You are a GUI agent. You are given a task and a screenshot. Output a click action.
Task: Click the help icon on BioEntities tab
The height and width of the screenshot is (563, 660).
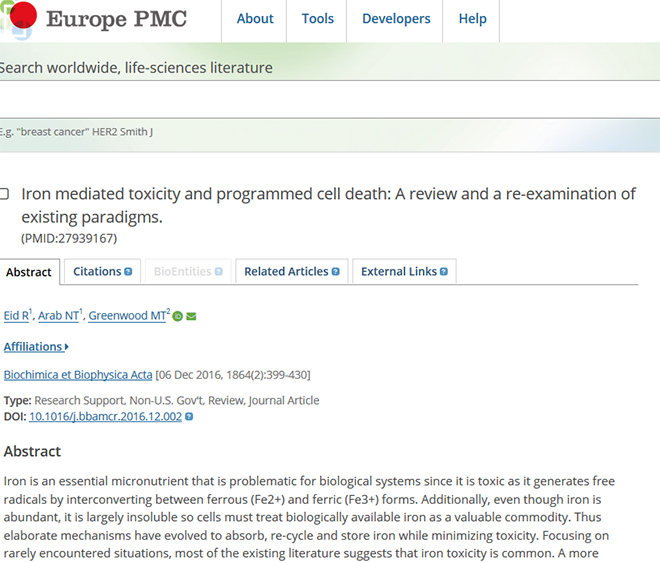[x=218, y=272]
